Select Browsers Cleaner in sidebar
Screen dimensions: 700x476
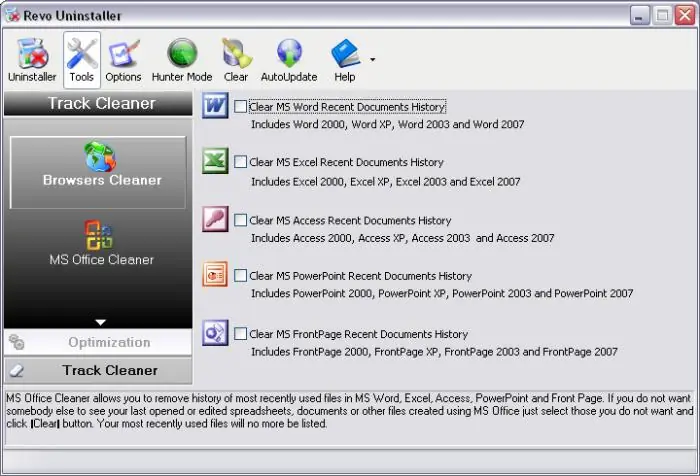point(98,172)
